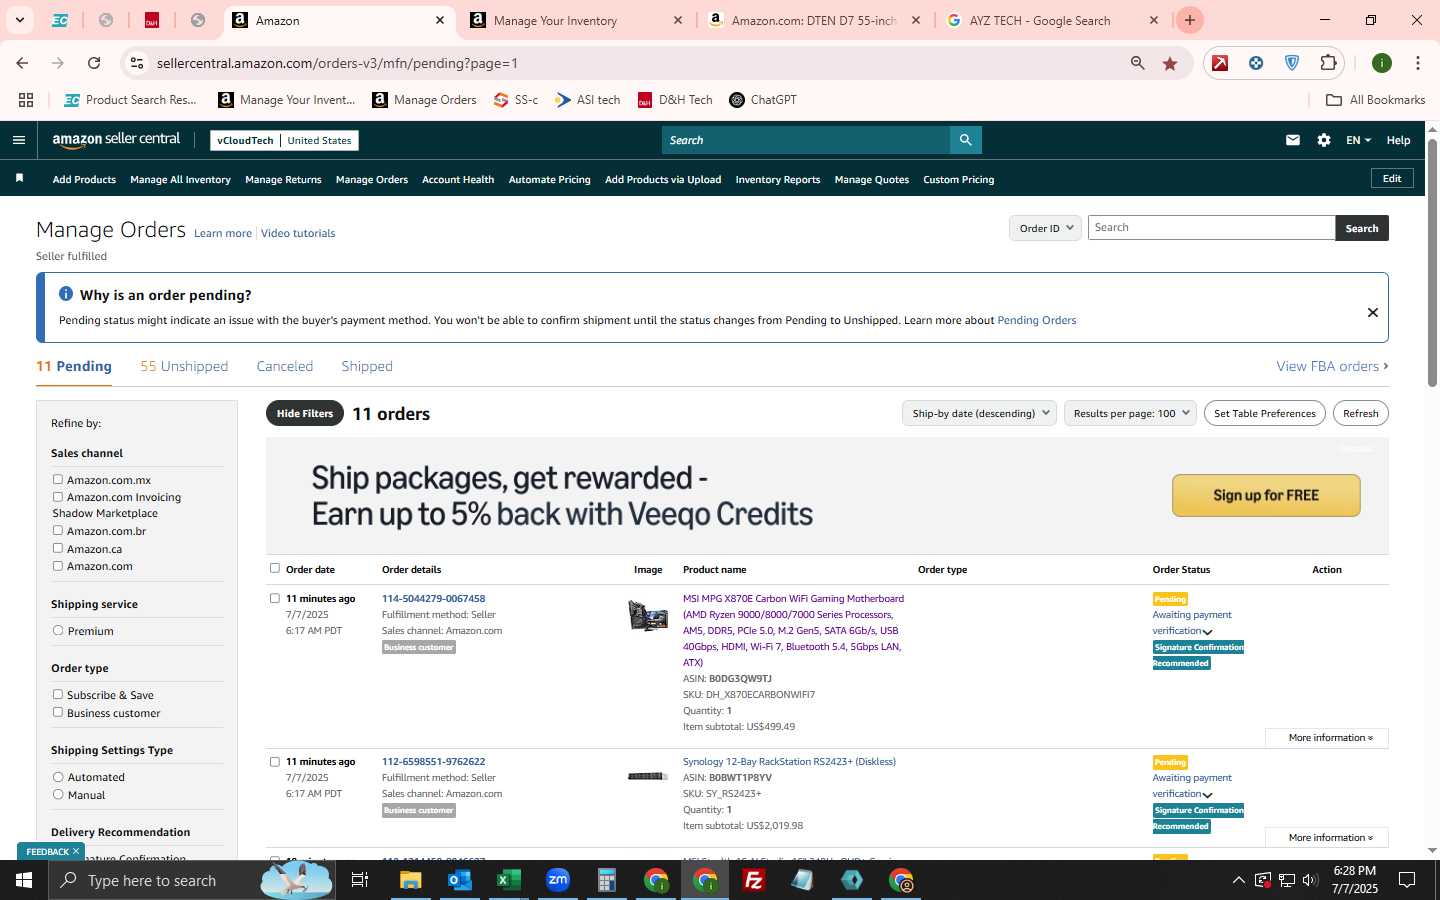Open View FBA orders link
1440x900 pixels.
[1332, 366]
